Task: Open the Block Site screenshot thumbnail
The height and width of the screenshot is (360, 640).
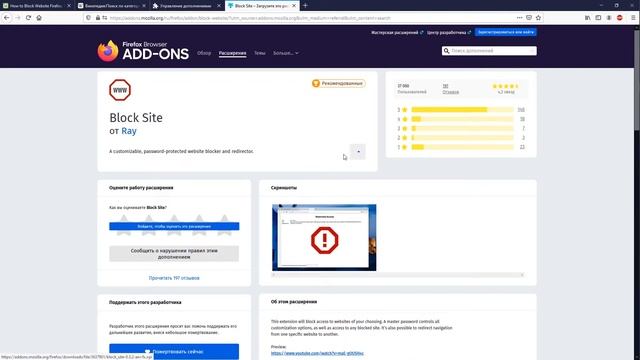Action: coord(324,238)
